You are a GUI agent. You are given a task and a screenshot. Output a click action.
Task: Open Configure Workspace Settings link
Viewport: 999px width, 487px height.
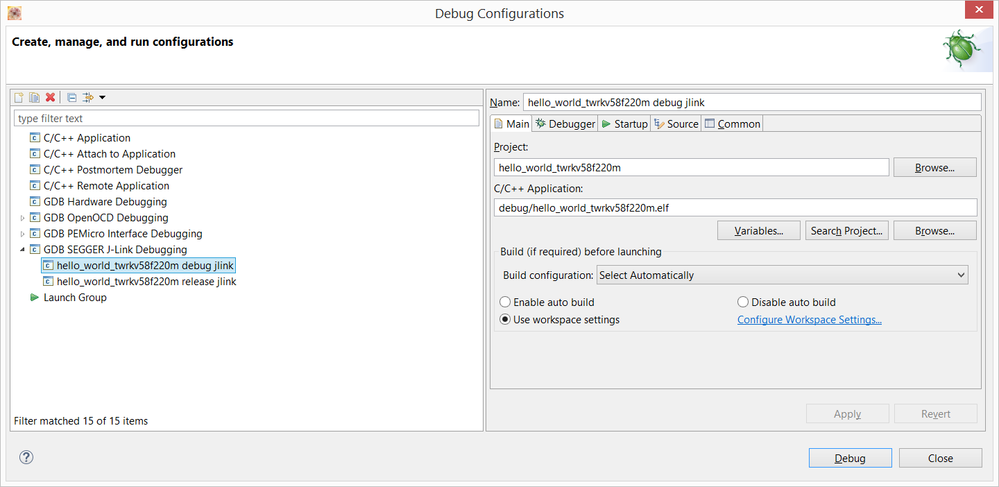click(809, 320)
